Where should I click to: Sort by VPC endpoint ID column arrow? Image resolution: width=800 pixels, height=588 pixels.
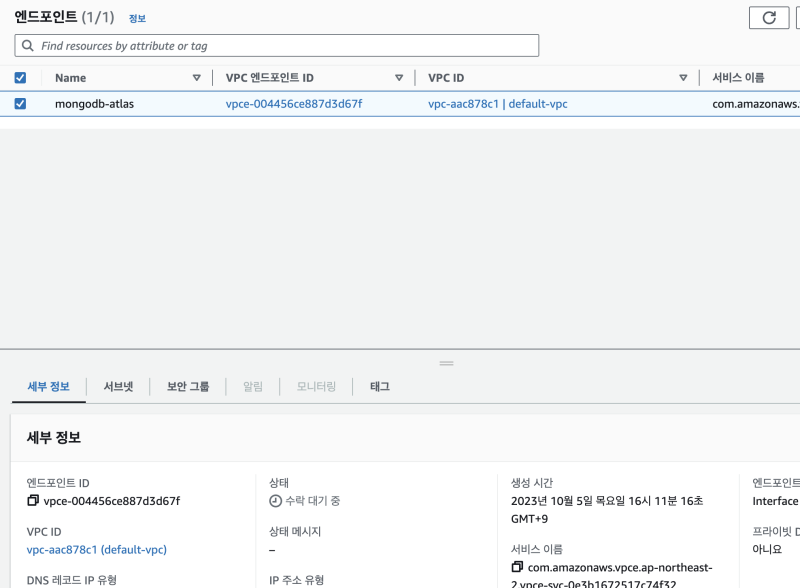tap(399, 78)
